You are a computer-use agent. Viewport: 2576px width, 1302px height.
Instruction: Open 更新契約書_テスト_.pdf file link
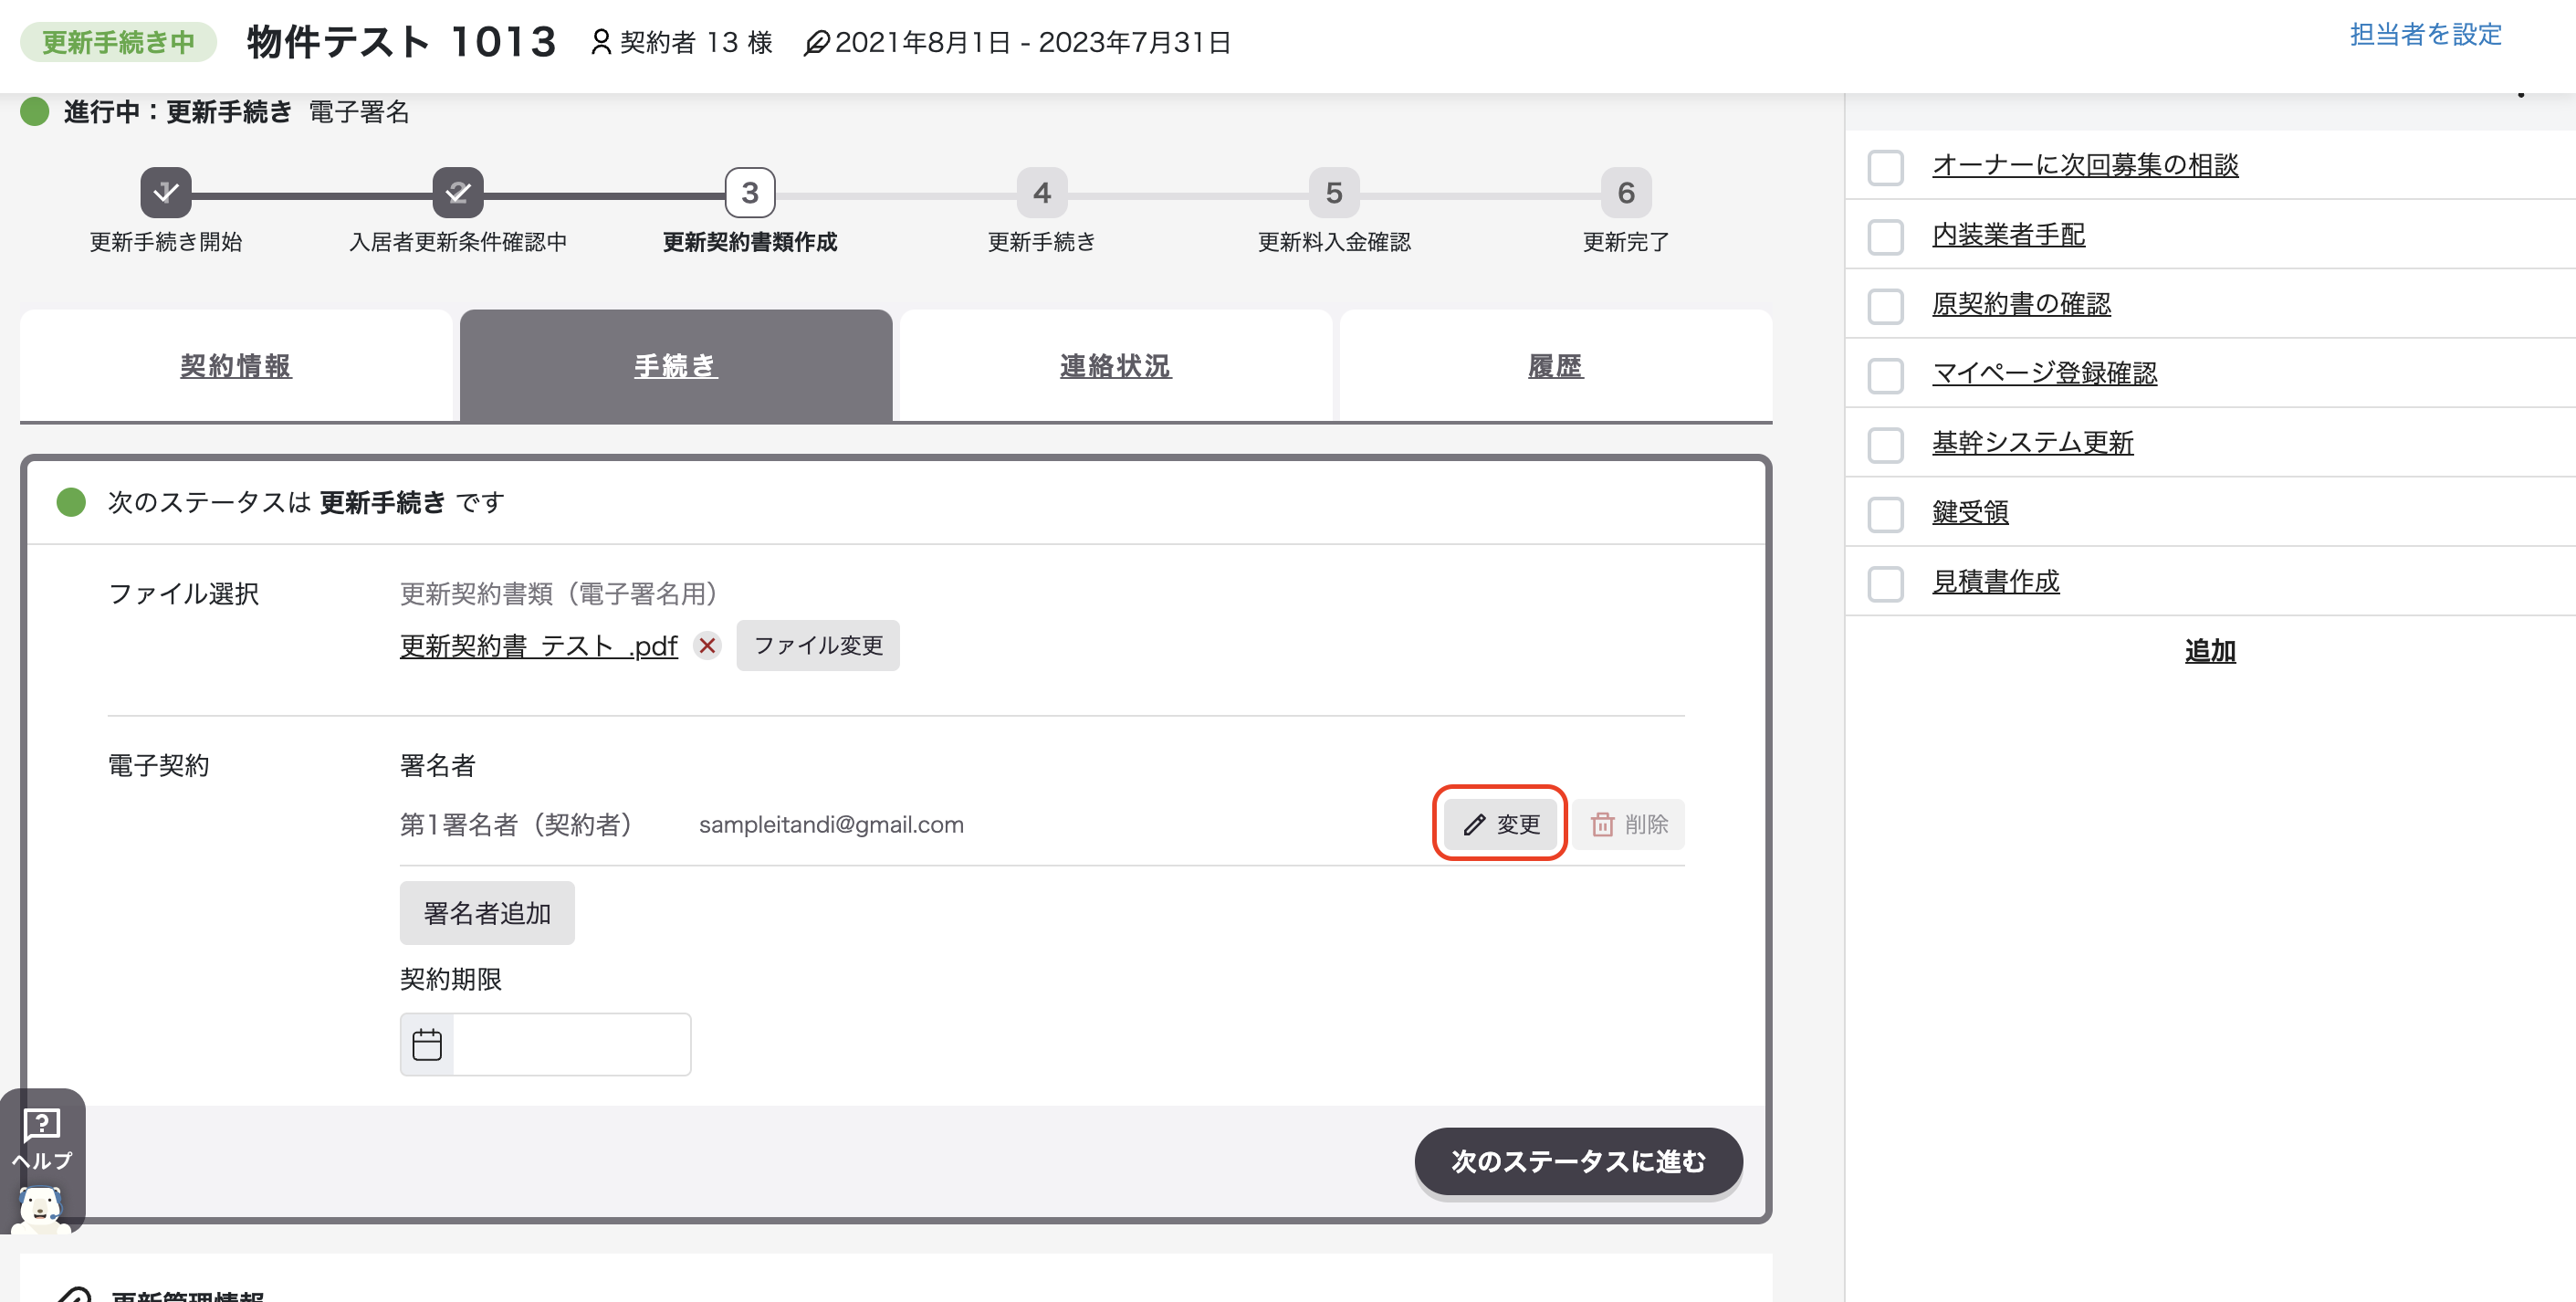coord(539,646)
